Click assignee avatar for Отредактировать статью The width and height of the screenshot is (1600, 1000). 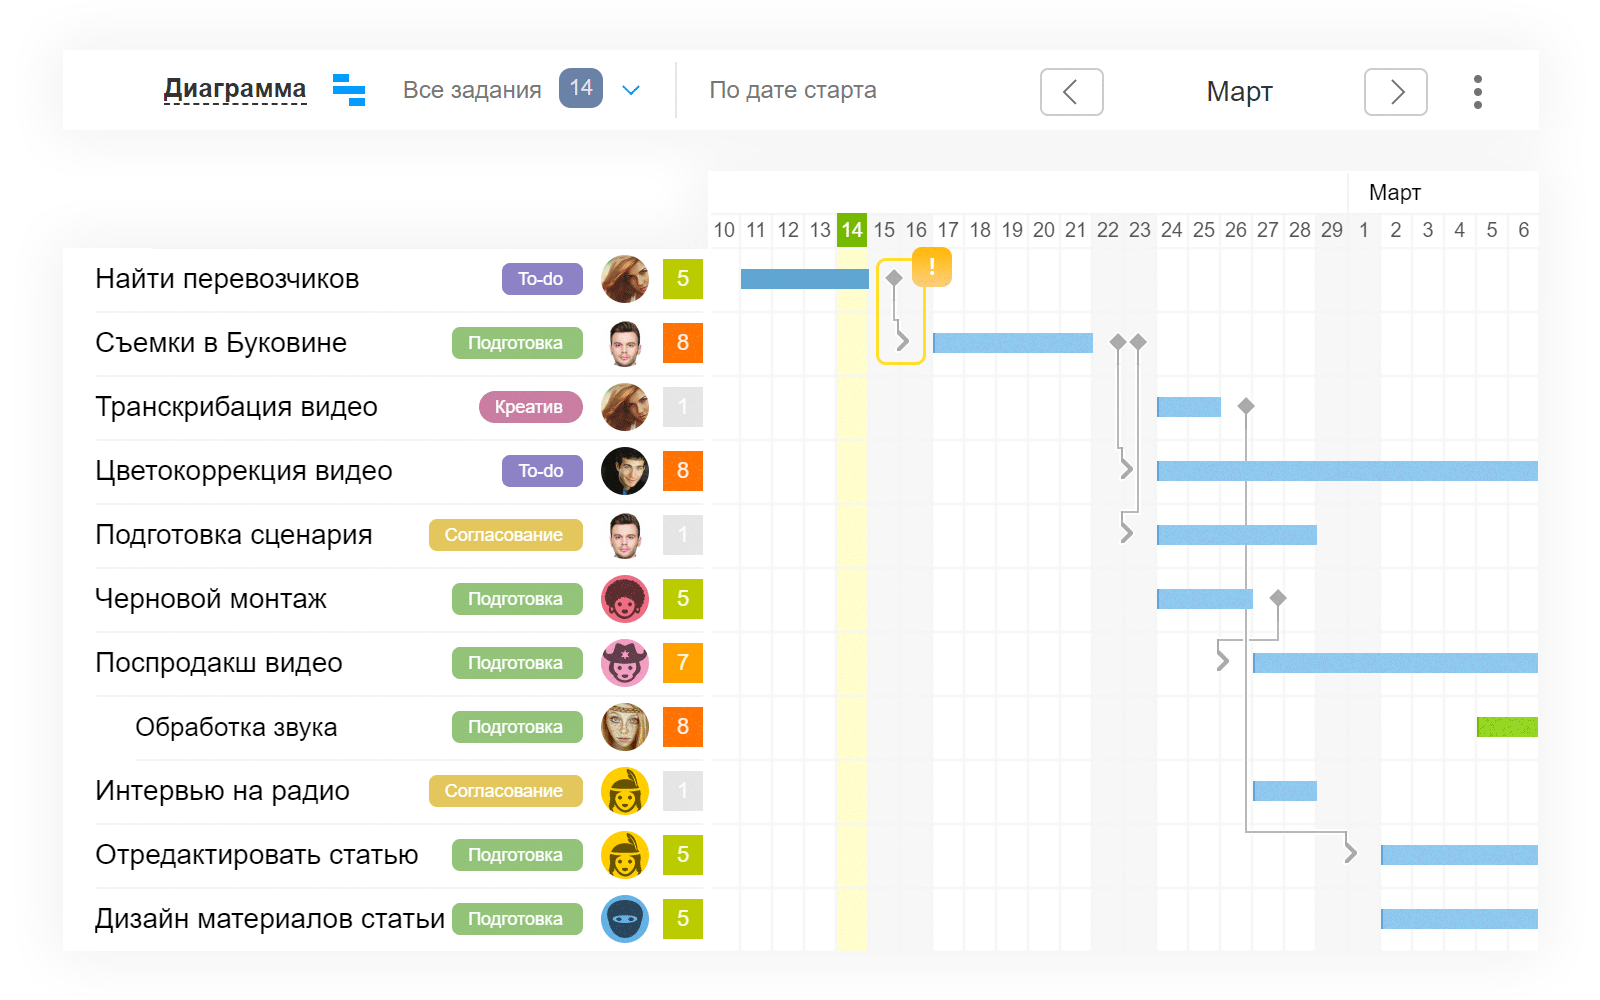[x=625, y=855]
